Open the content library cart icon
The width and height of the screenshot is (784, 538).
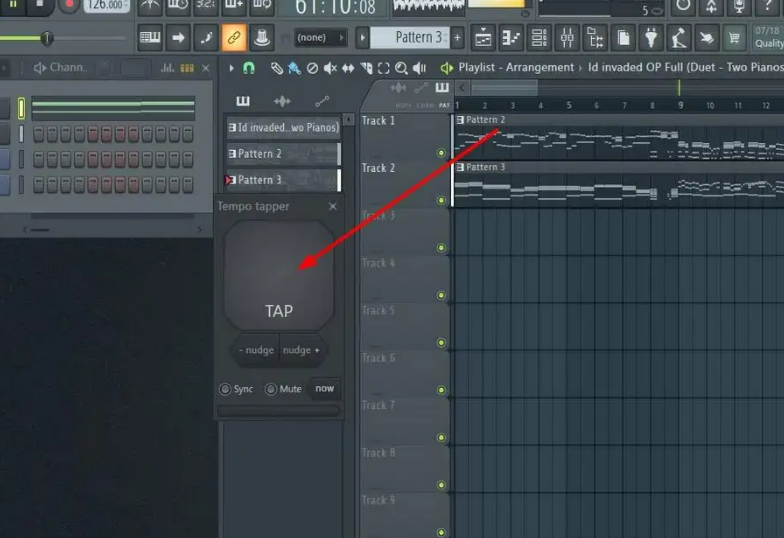pos(734,38)
